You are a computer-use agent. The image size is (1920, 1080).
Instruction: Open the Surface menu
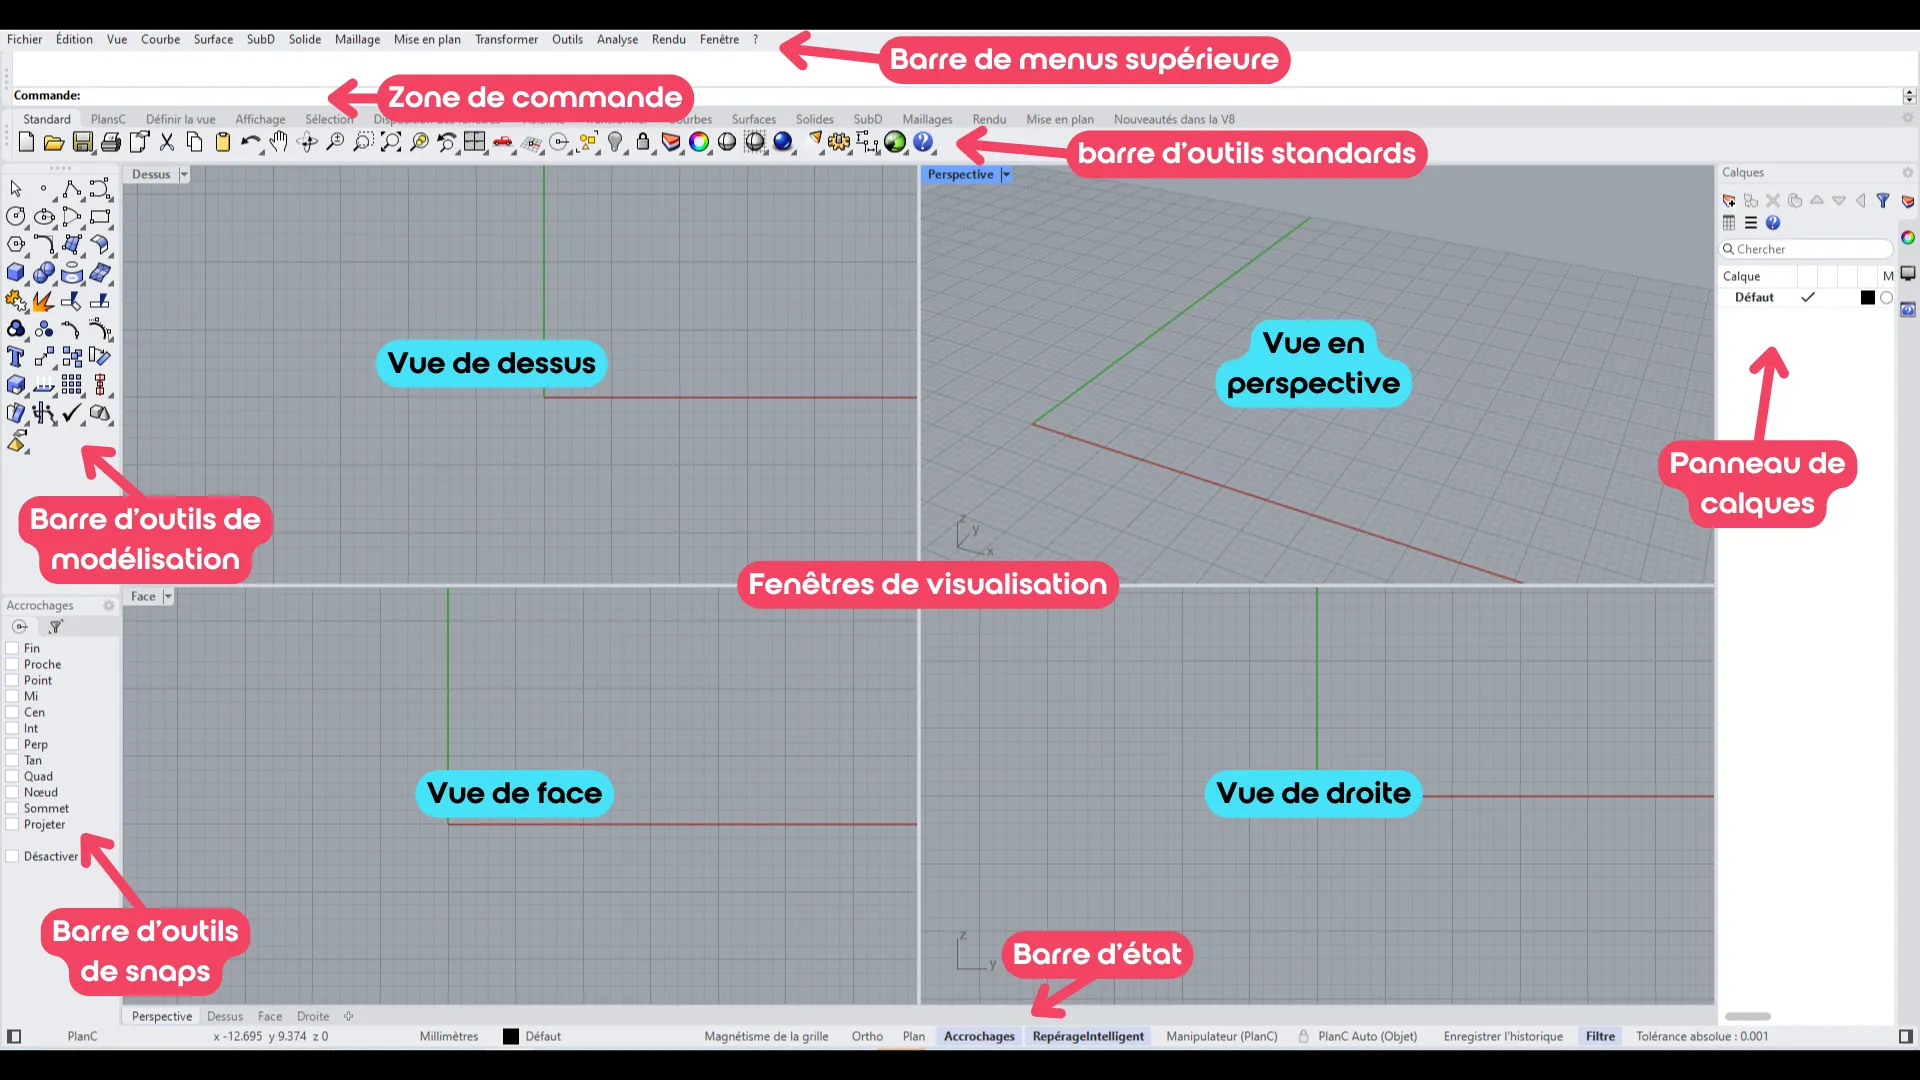click(x=213, y=39)
